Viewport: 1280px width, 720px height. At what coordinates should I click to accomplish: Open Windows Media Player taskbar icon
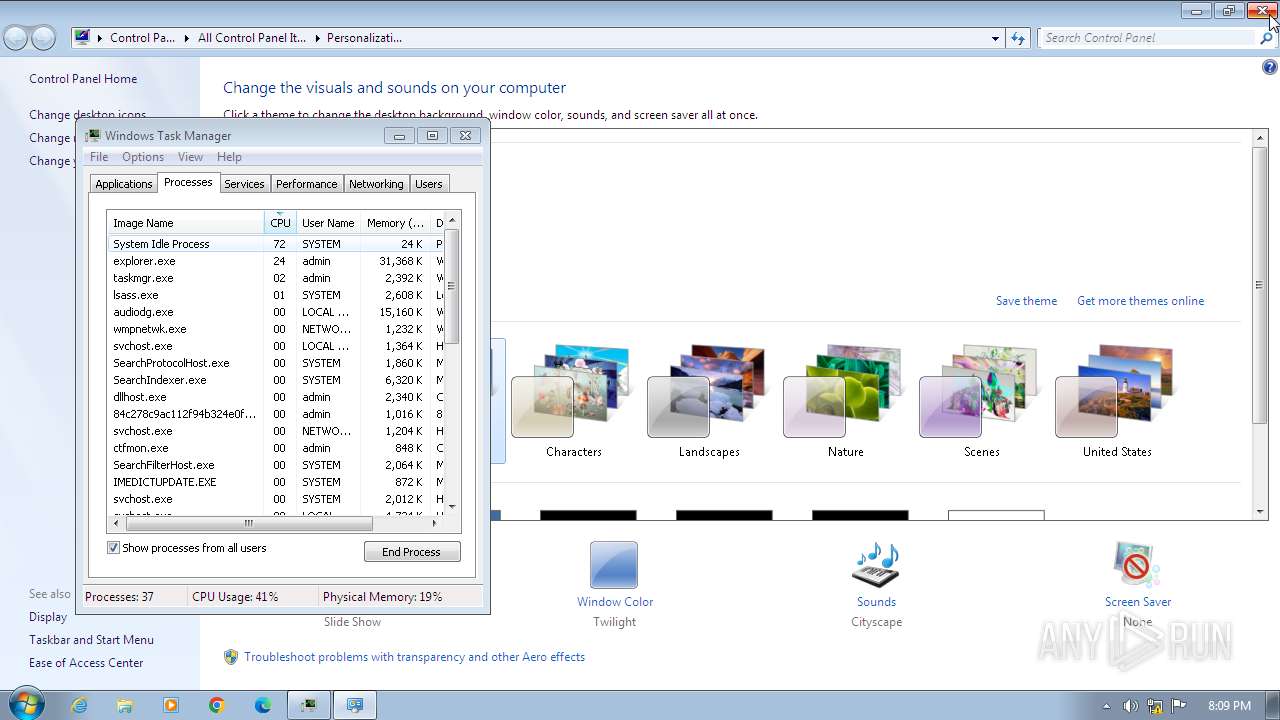[x=171, y=705]
